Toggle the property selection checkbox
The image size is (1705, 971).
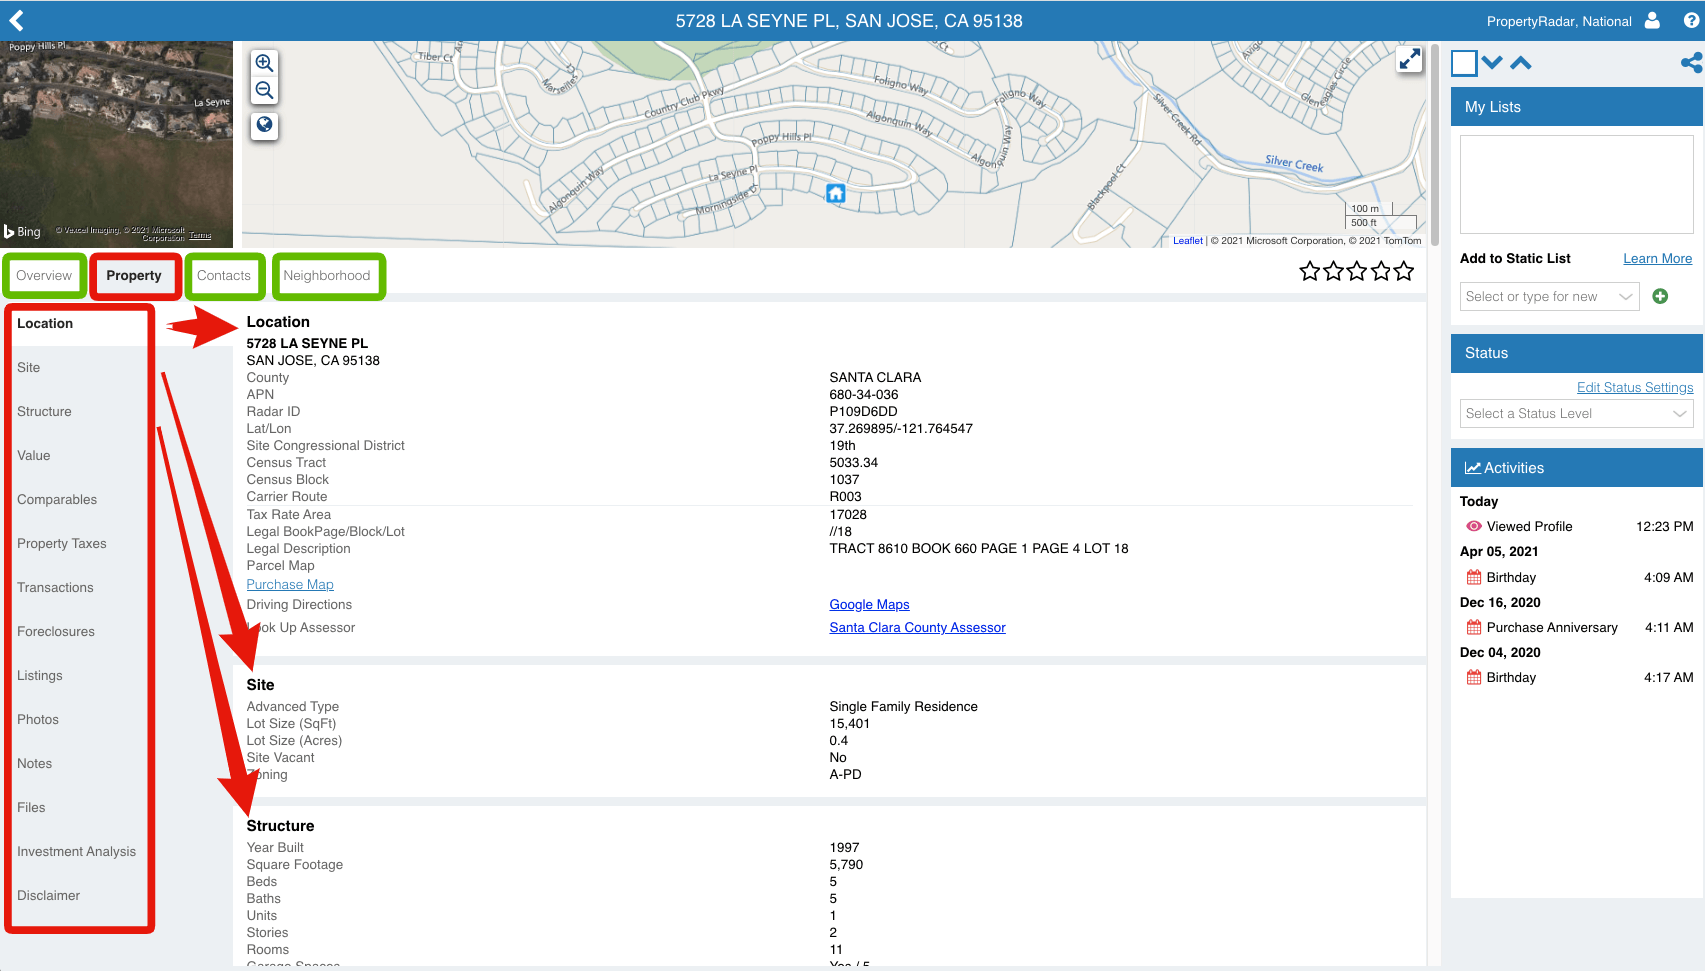coord(1464,63)
